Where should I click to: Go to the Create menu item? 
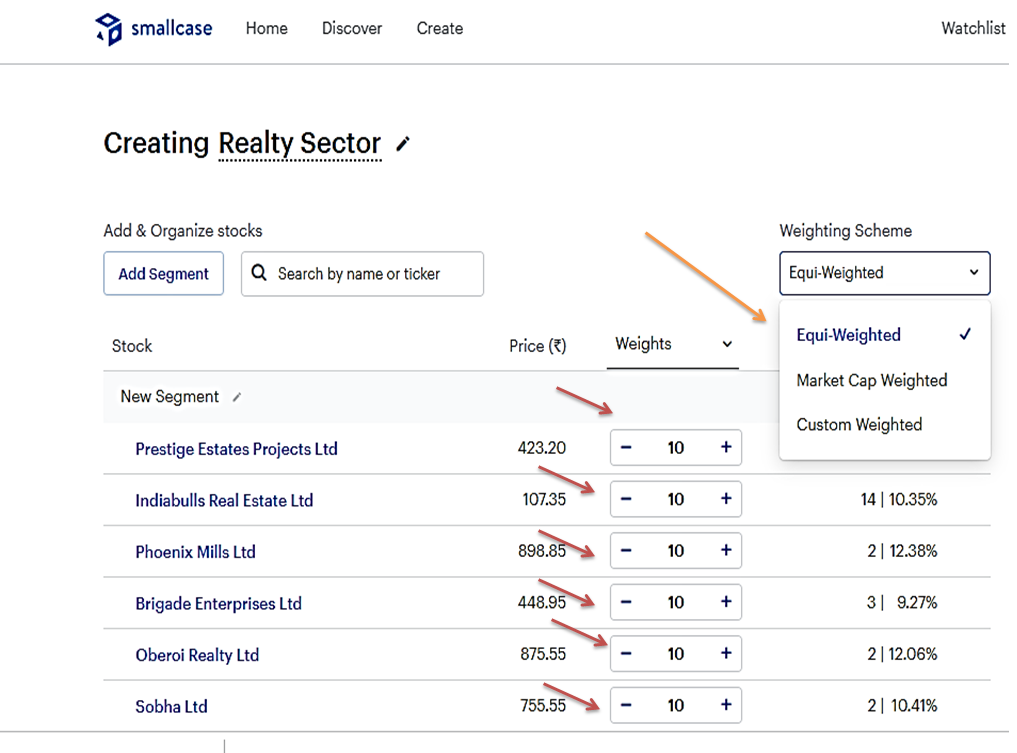pyautogui.click(x=440, y=29)
